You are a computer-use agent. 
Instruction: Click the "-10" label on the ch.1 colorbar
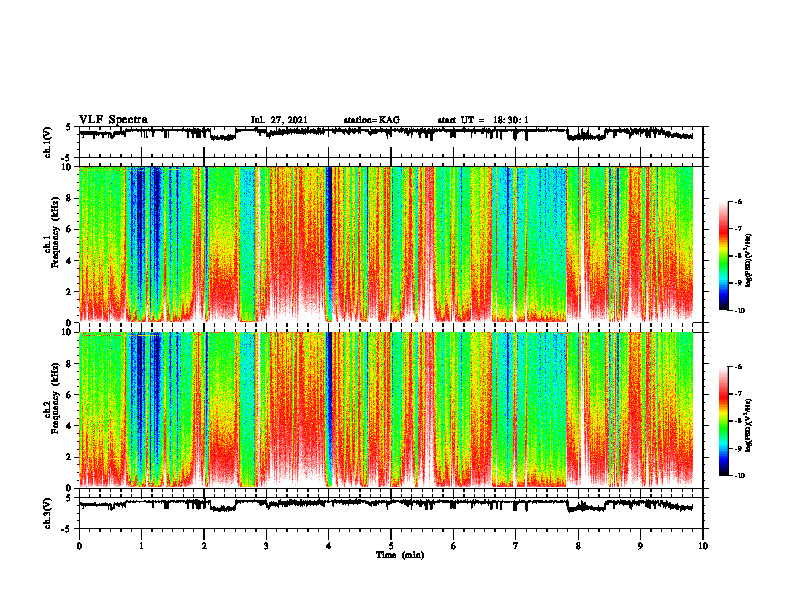point(739,311)
